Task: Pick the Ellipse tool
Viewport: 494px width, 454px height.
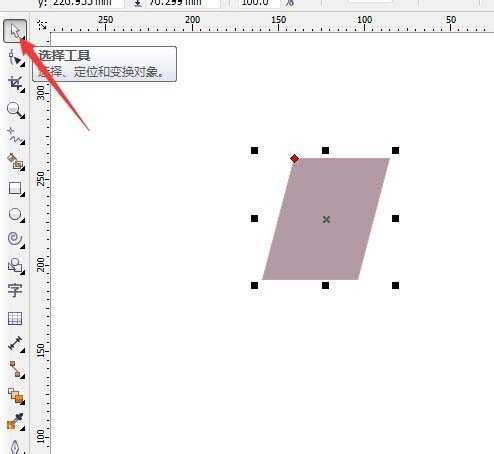Action: (x=15, y=214)
